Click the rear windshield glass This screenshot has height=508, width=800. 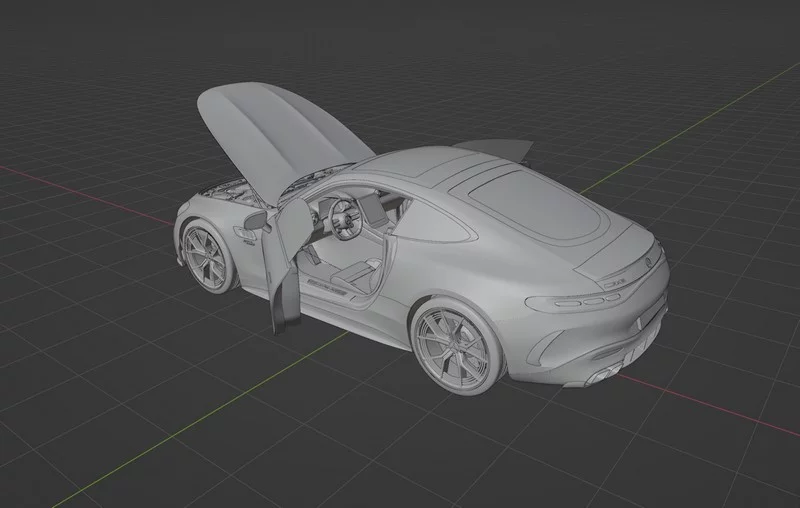point(536,204)
